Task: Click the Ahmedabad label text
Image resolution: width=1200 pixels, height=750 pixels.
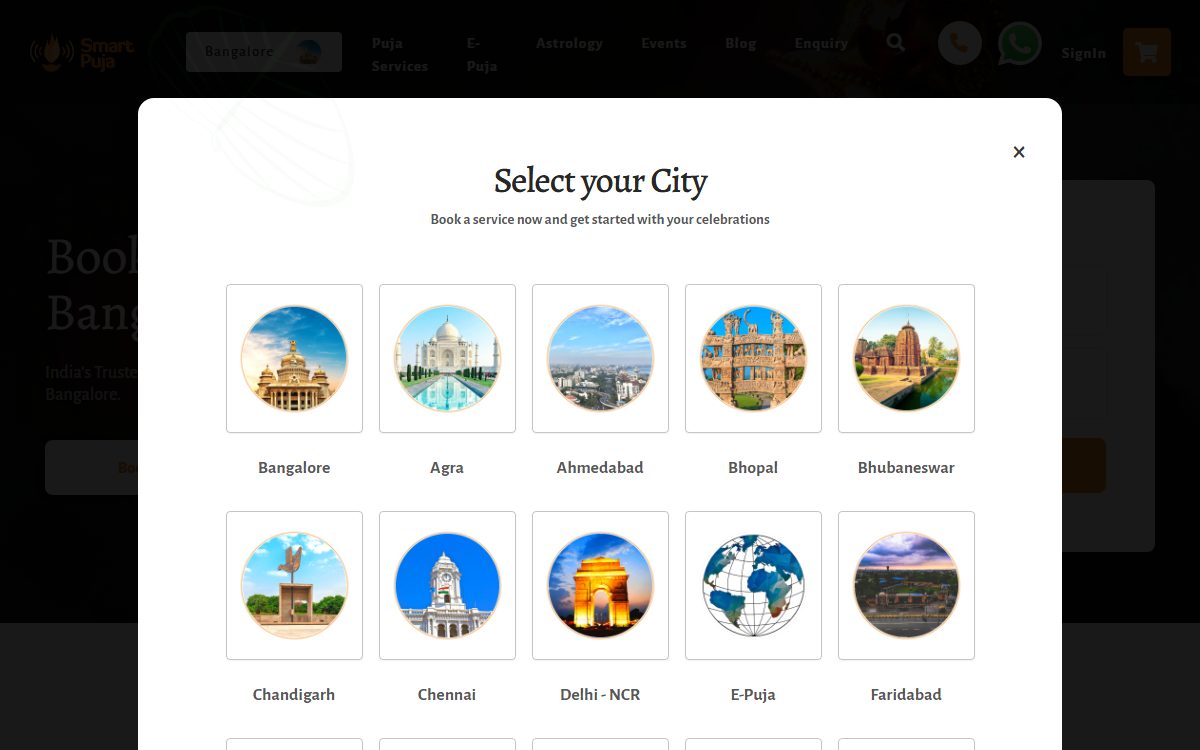Action: coord(600,467)
